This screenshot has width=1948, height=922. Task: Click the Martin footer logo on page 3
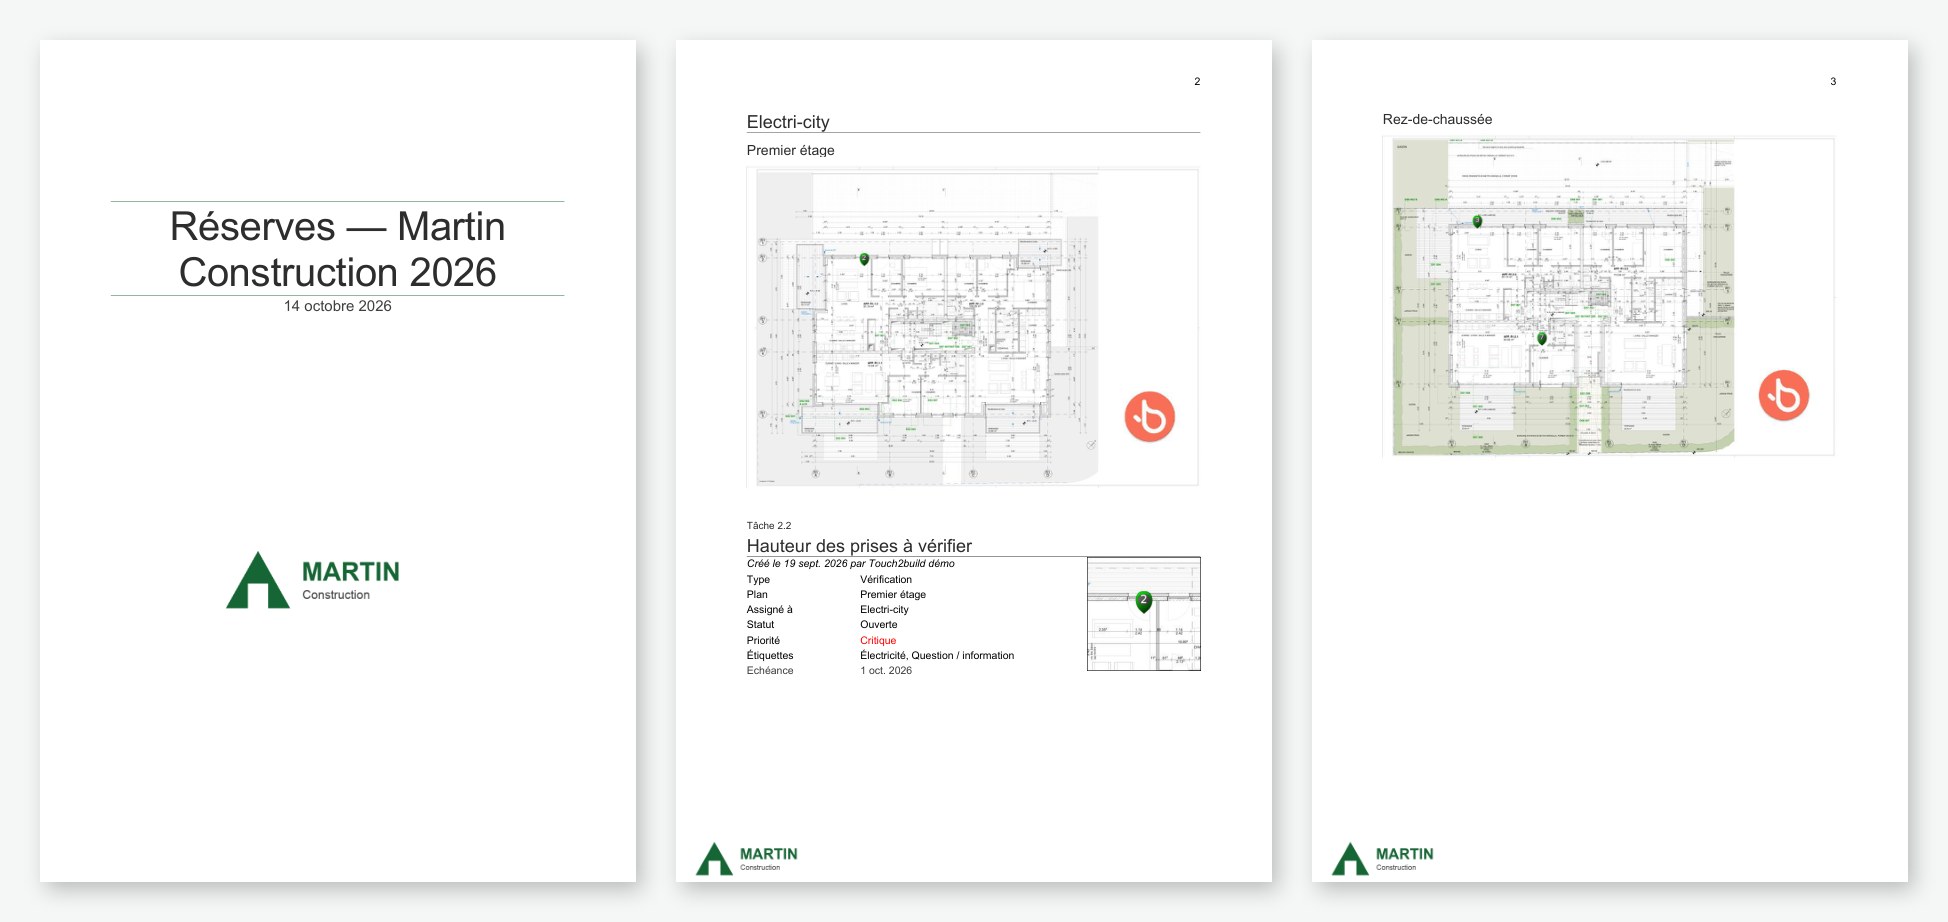click(x=1382, y=858)
